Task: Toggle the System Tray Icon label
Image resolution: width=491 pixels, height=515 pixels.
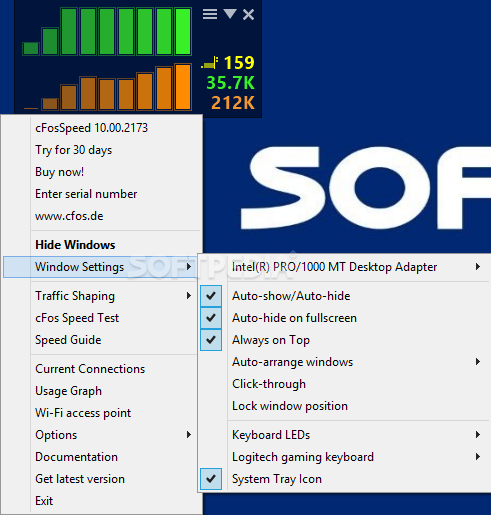Action: coord(277,479)
